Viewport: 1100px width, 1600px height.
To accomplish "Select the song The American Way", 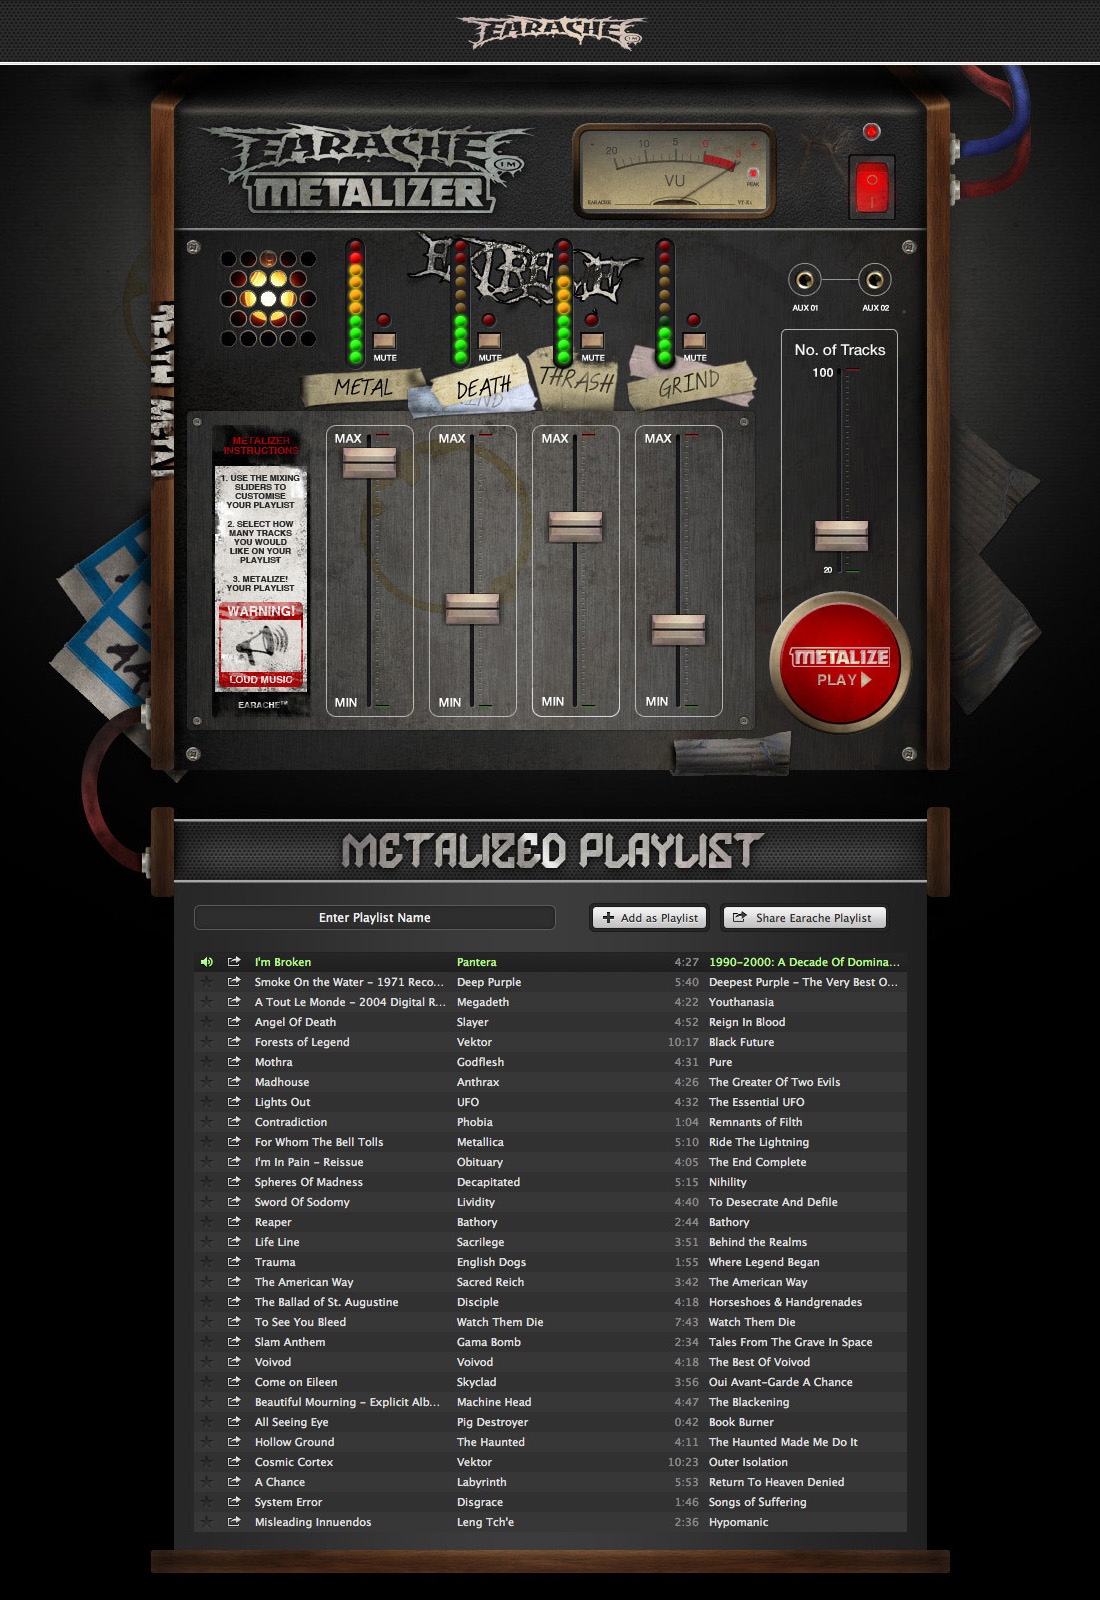I will (x=304, y=1282).
